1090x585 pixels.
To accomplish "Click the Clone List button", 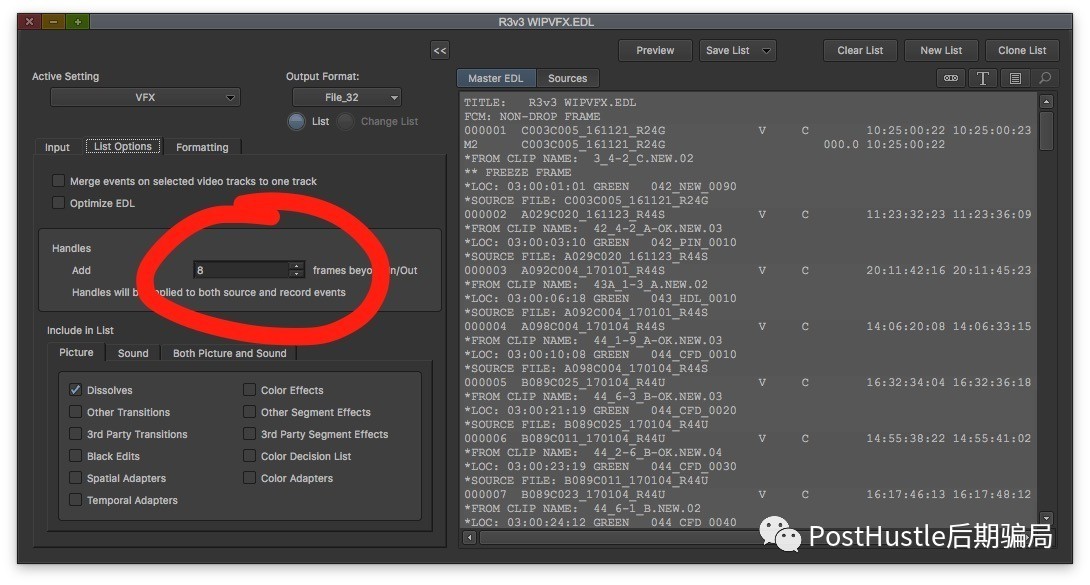I will point(1021,50).
